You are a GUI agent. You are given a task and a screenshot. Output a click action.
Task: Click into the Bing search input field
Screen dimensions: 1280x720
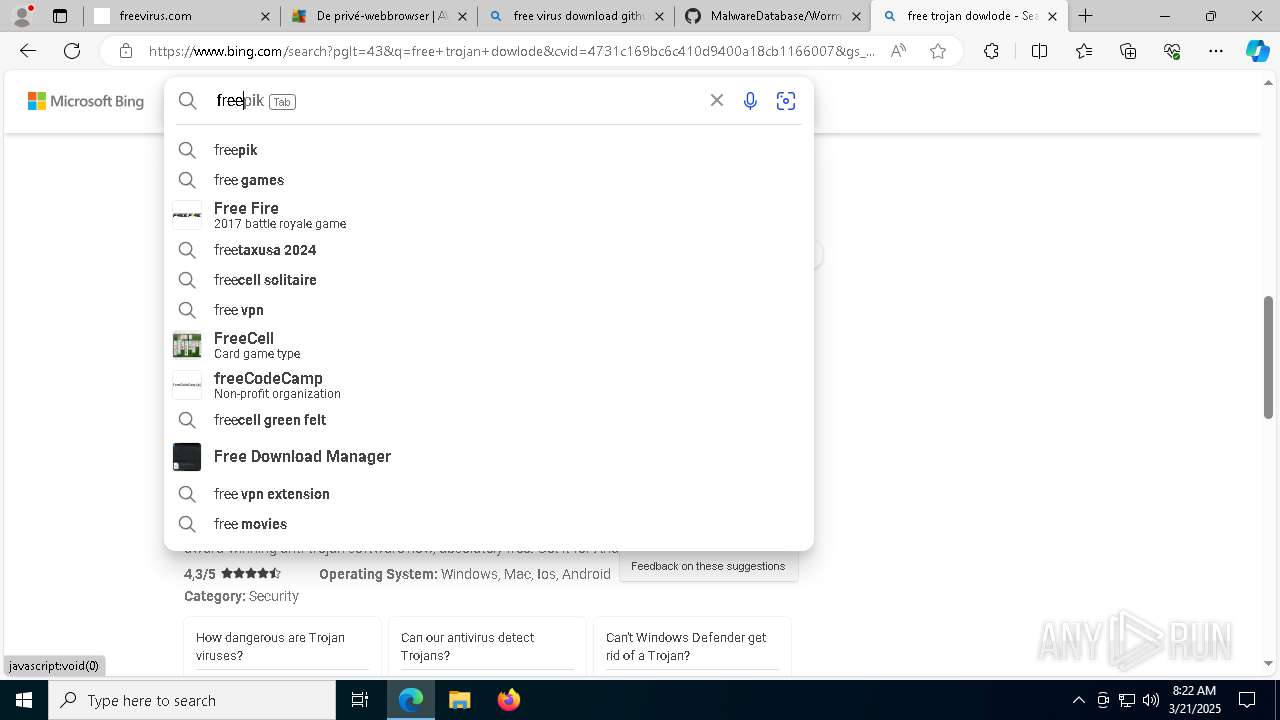455,101
